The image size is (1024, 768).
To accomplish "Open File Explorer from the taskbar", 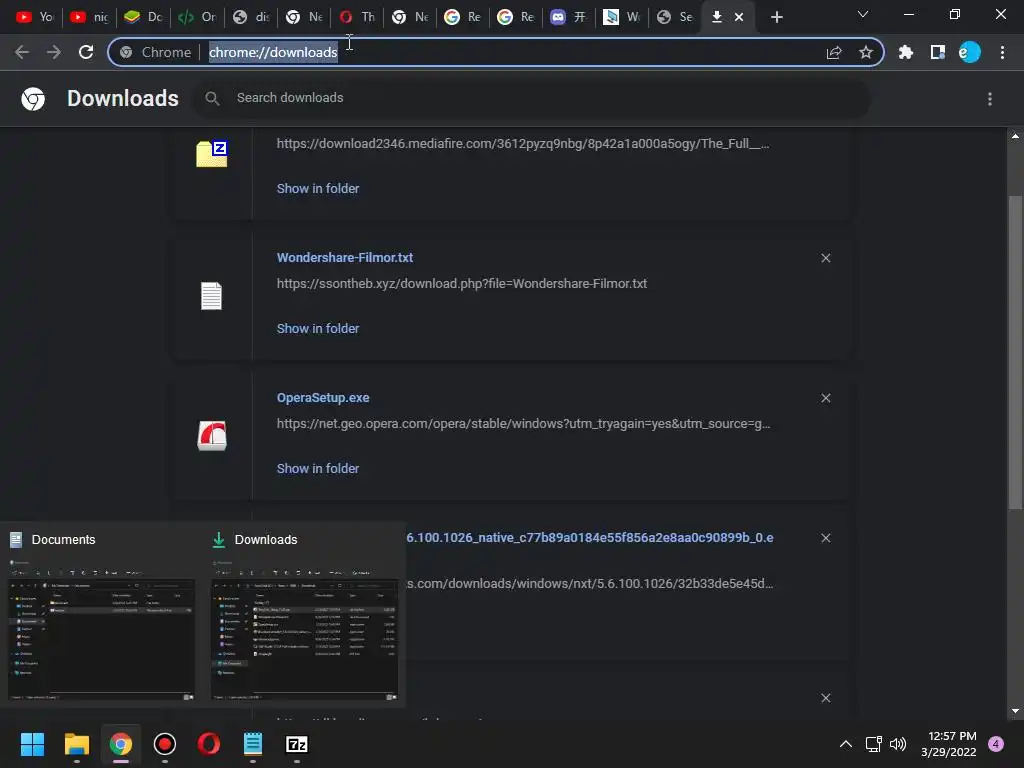I will (x=76, y=744).
